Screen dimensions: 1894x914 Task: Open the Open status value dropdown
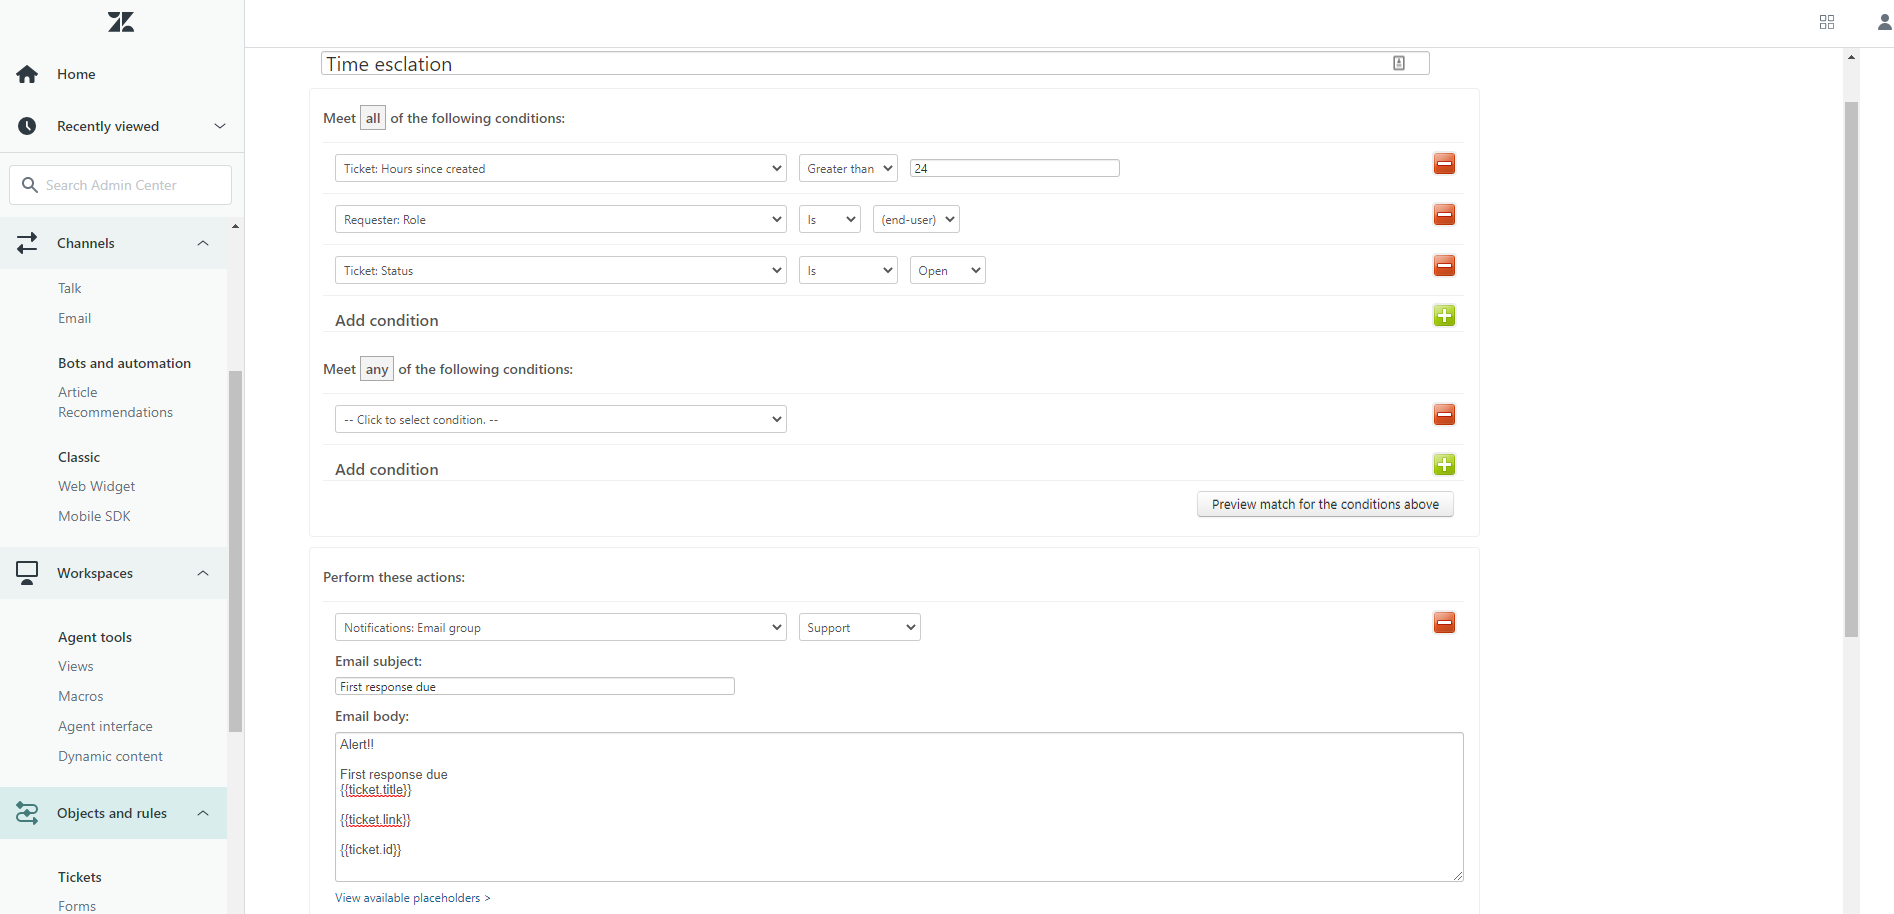point(947,270)
